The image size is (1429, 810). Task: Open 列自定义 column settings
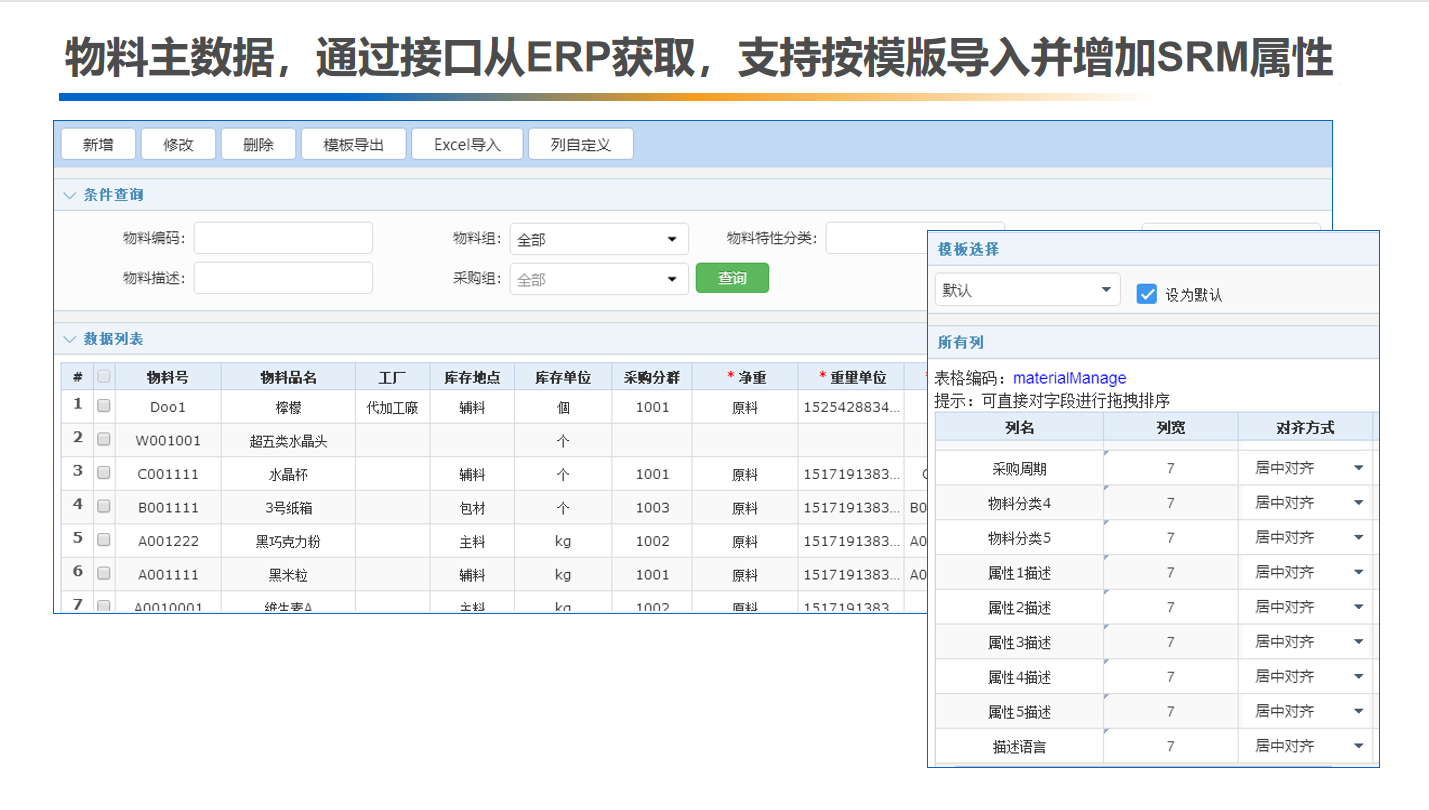[580, 144]
